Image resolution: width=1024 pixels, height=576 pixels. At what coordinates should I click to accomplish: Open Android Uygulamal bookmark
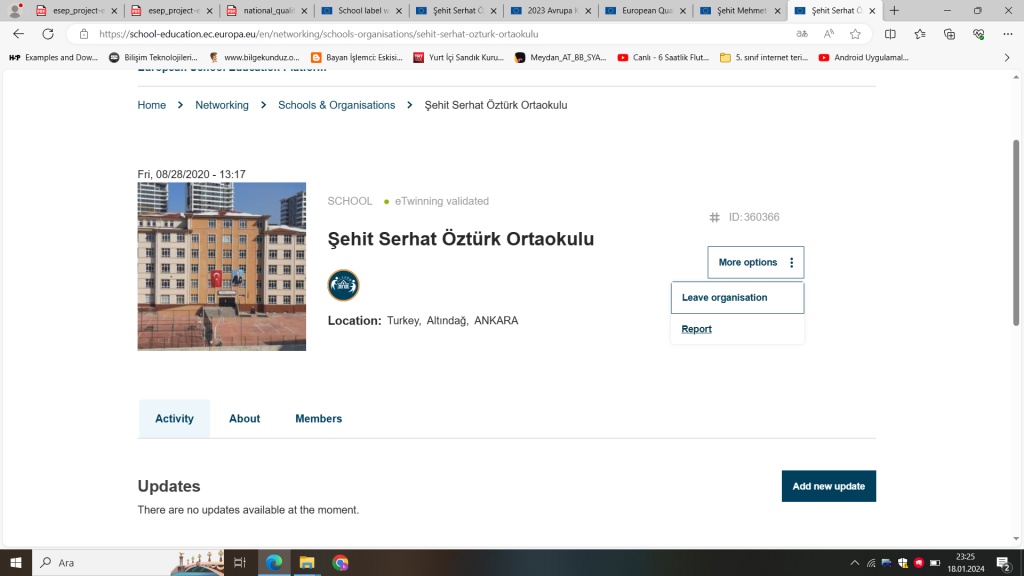point(863,57)
